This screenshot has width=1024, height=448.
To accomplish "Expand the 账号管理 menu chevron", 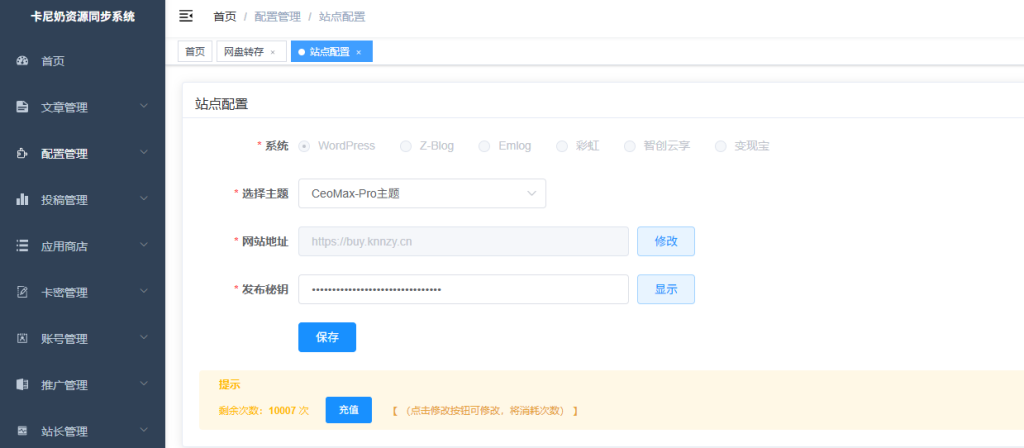I will (144, 338).
